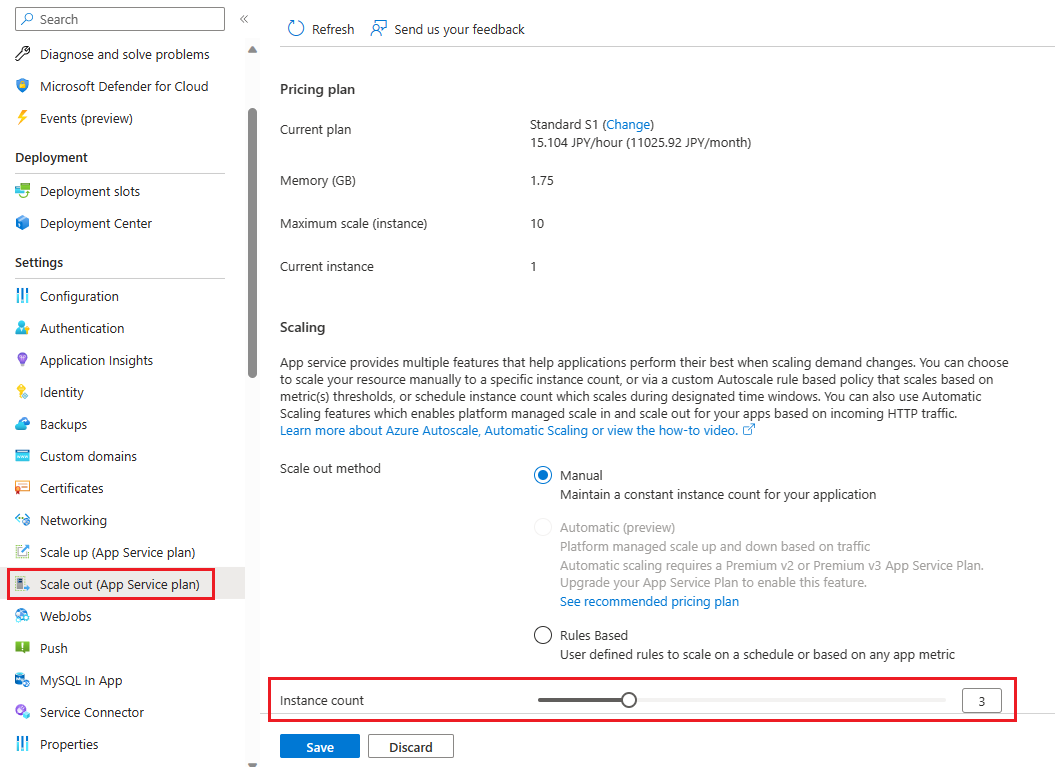Image resolution: width=1055 pixels, height=767 pixels.
Task: Click the Search box in sidebar
Action: [x=120, y=19]
